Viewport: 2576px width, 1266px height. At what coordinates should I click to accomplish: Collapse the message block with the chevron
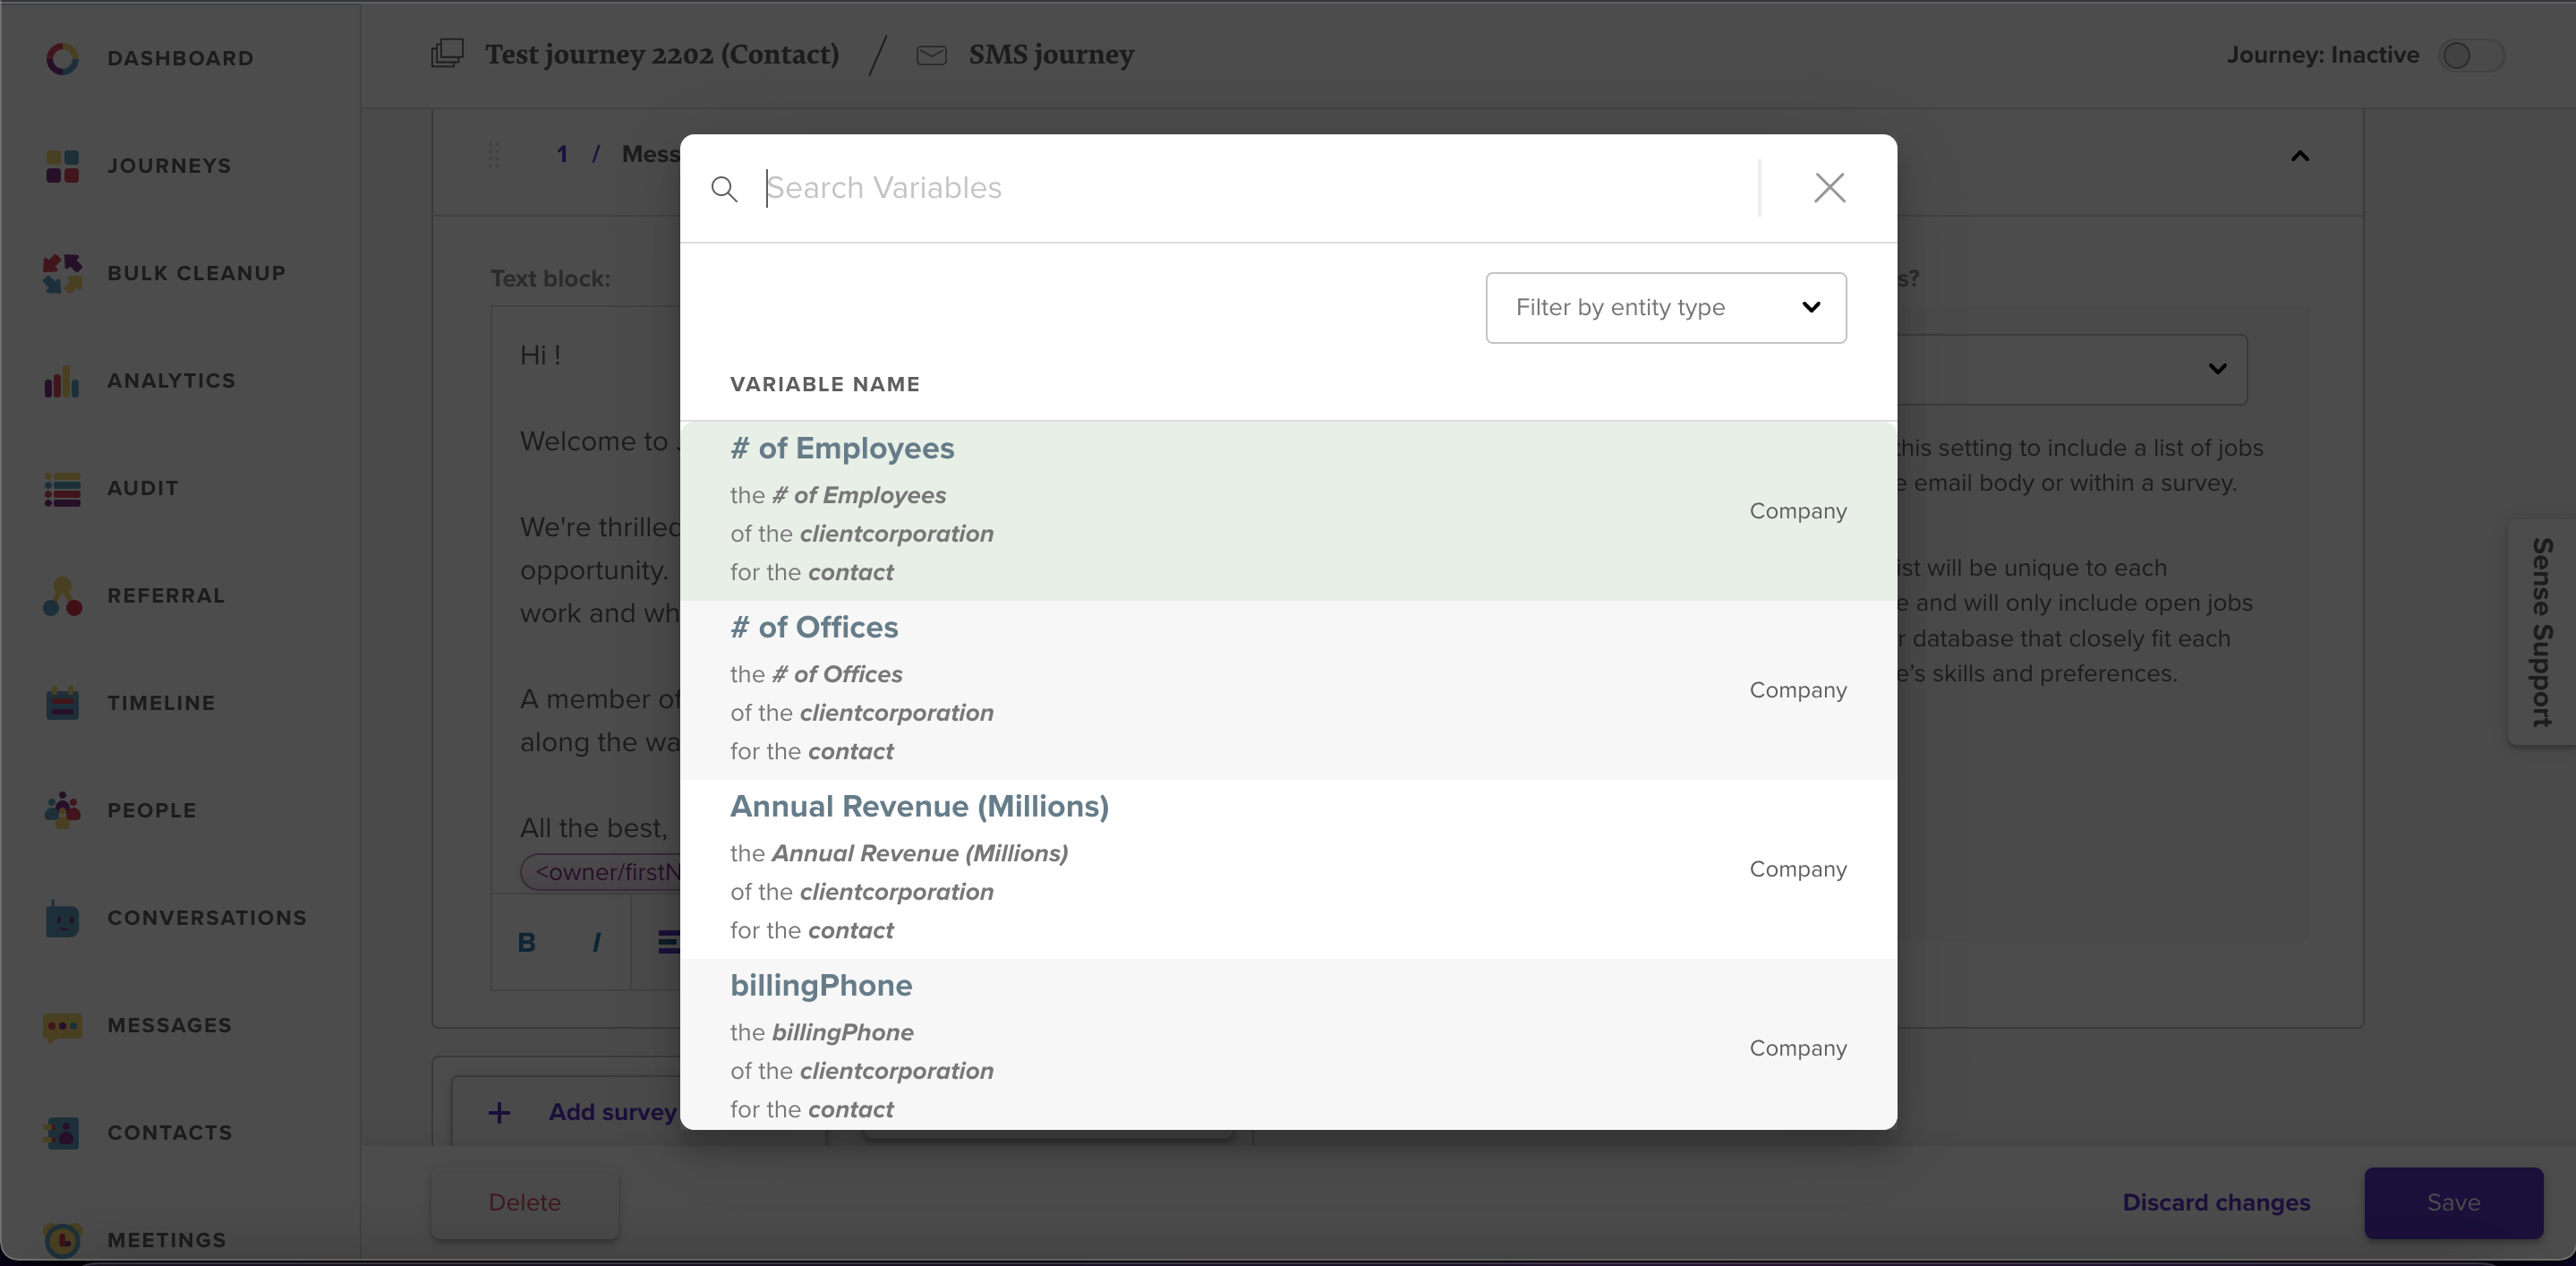tap(2300, 155)
